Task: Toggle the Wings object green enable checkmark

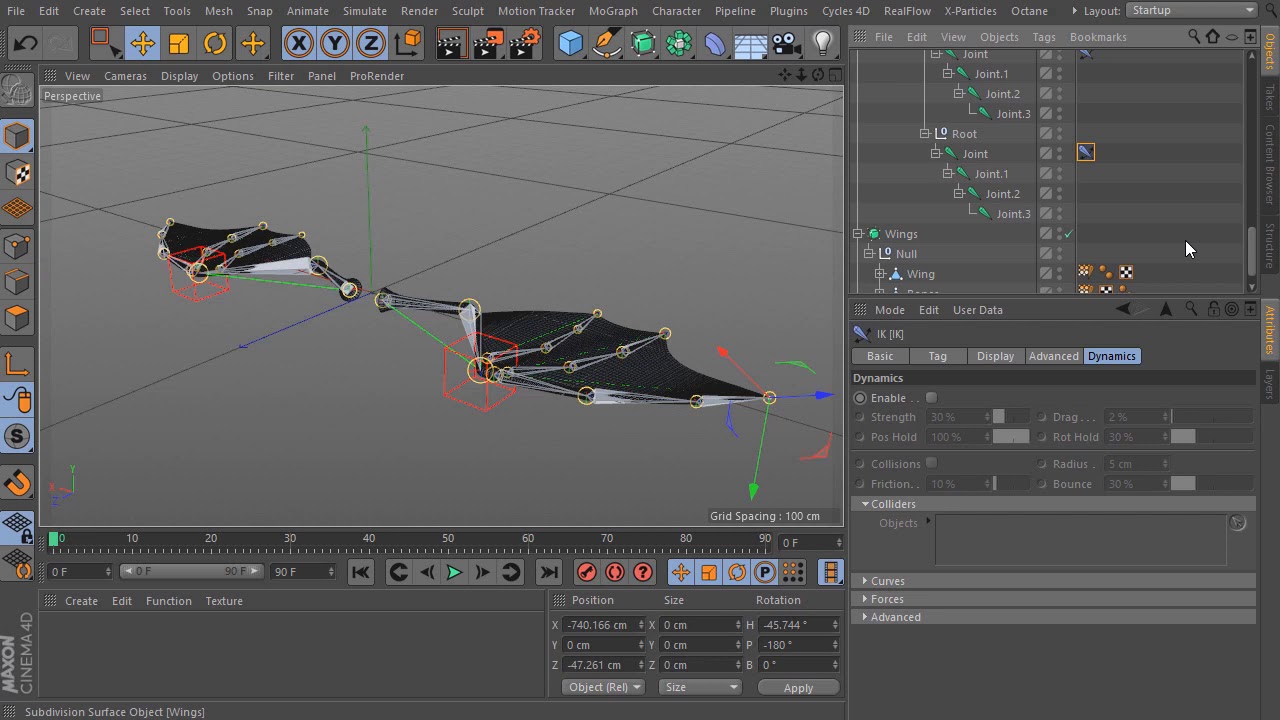Action: tap(1068, 234)
